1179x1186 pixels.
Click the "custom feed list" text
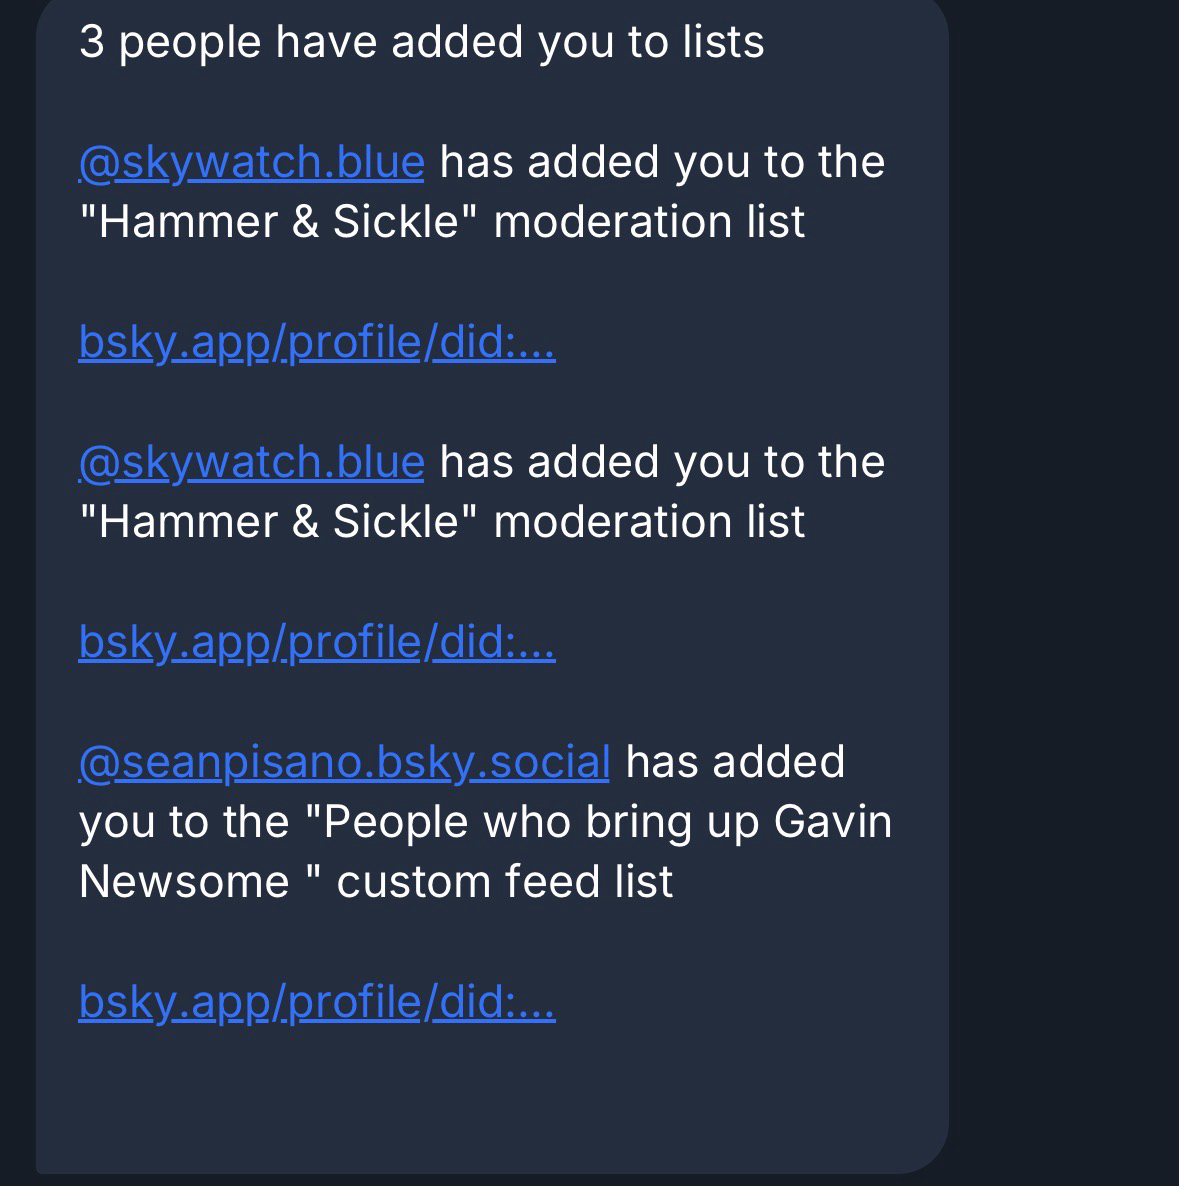(504, 882)
